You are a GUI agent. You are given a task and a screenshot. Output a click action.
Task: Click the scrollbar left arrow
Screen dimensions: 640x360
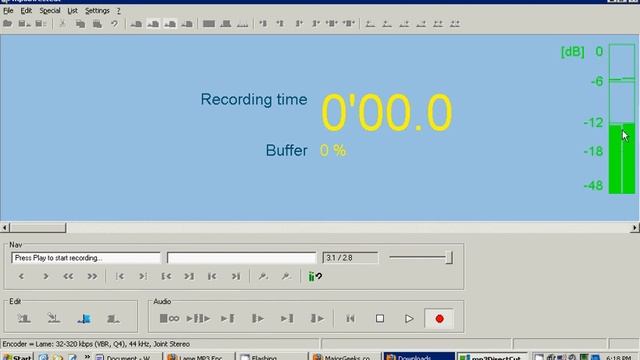(5, 228)
